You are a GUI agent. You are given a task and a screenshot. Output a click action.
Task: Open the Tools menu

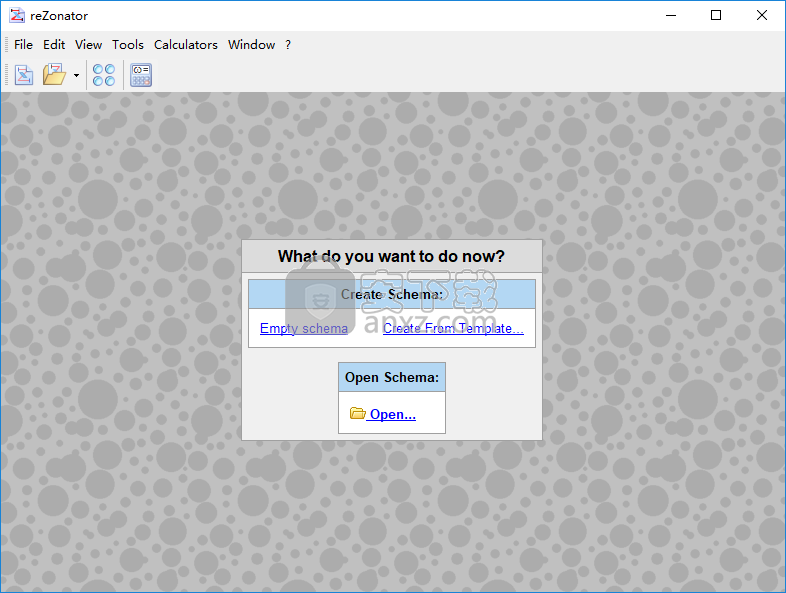pyautogui.click(x=127, y=45)
